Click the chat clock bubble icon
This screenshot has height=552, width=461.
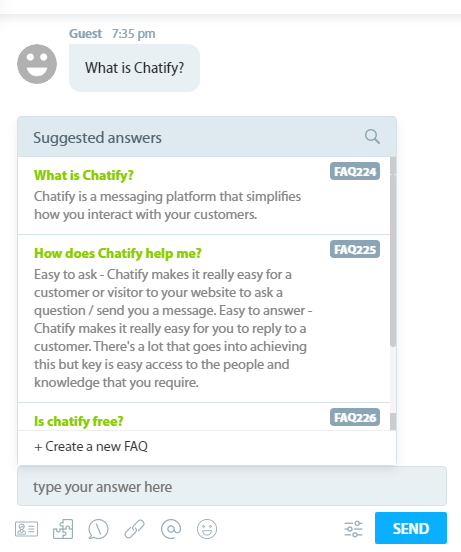click(x=98, y=529)
